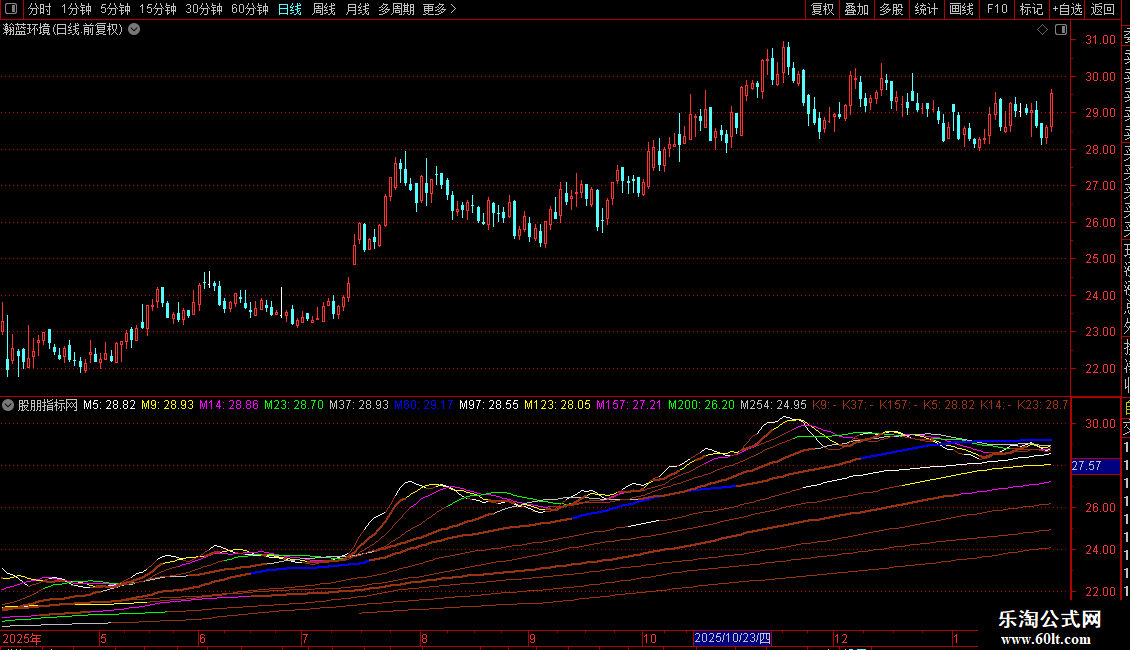Click the M60: 29.17 blue indicator label
This screenshot has width=1130, height=650.
424,405
